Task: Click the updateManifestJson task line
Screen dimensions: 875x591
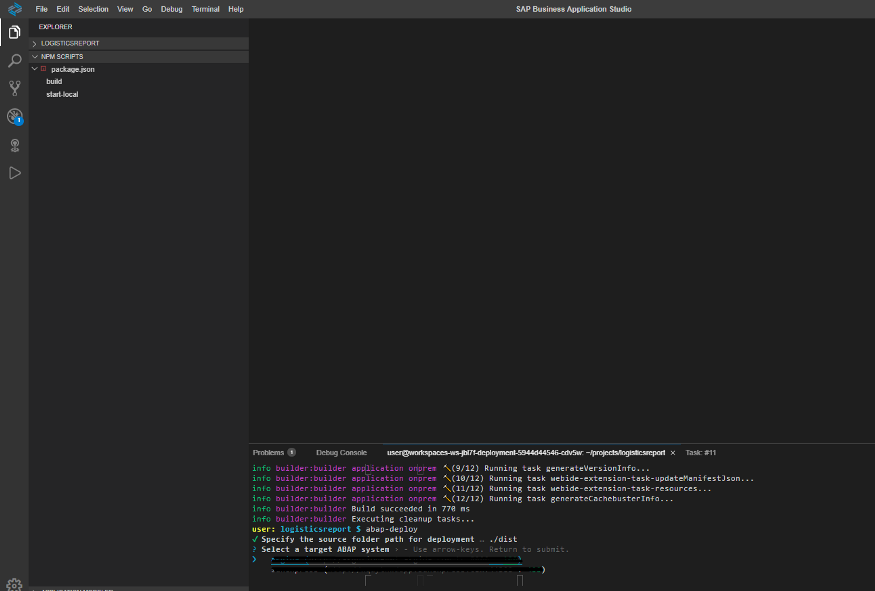Action: coord(503,478)
